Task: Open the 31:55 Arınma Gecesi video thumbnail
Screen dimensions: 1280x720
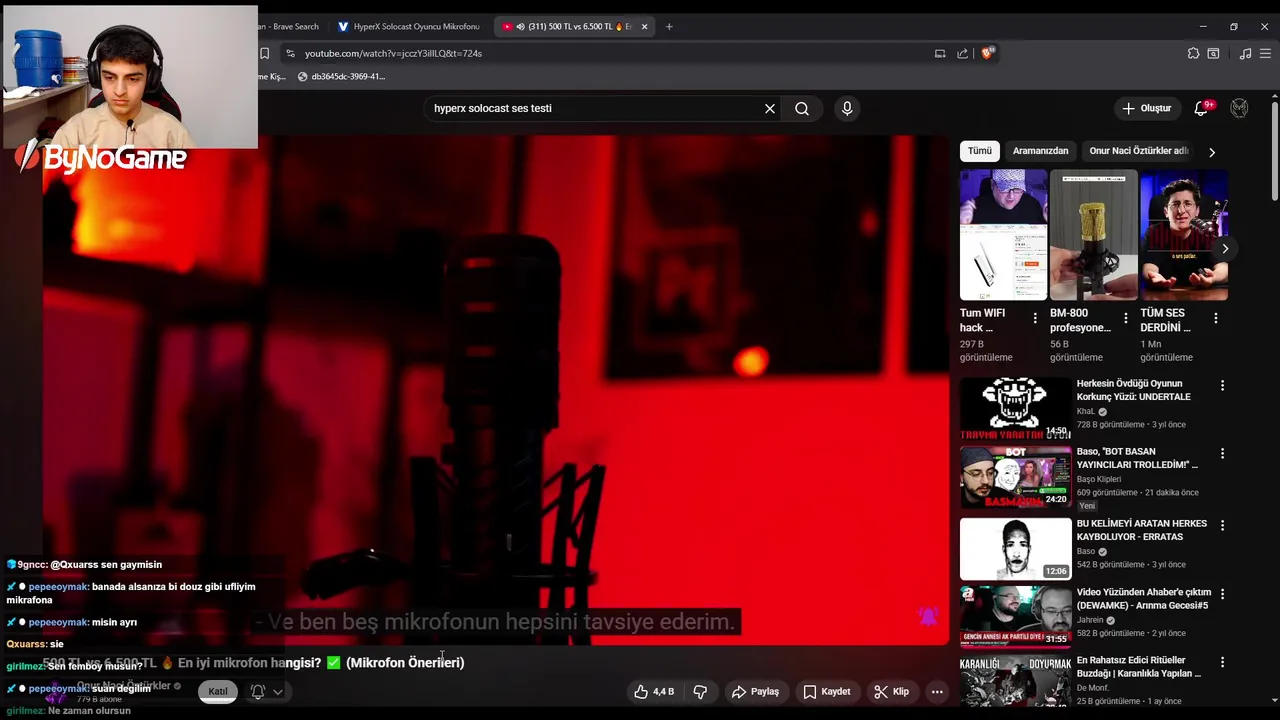Action: pos(1016,616)
